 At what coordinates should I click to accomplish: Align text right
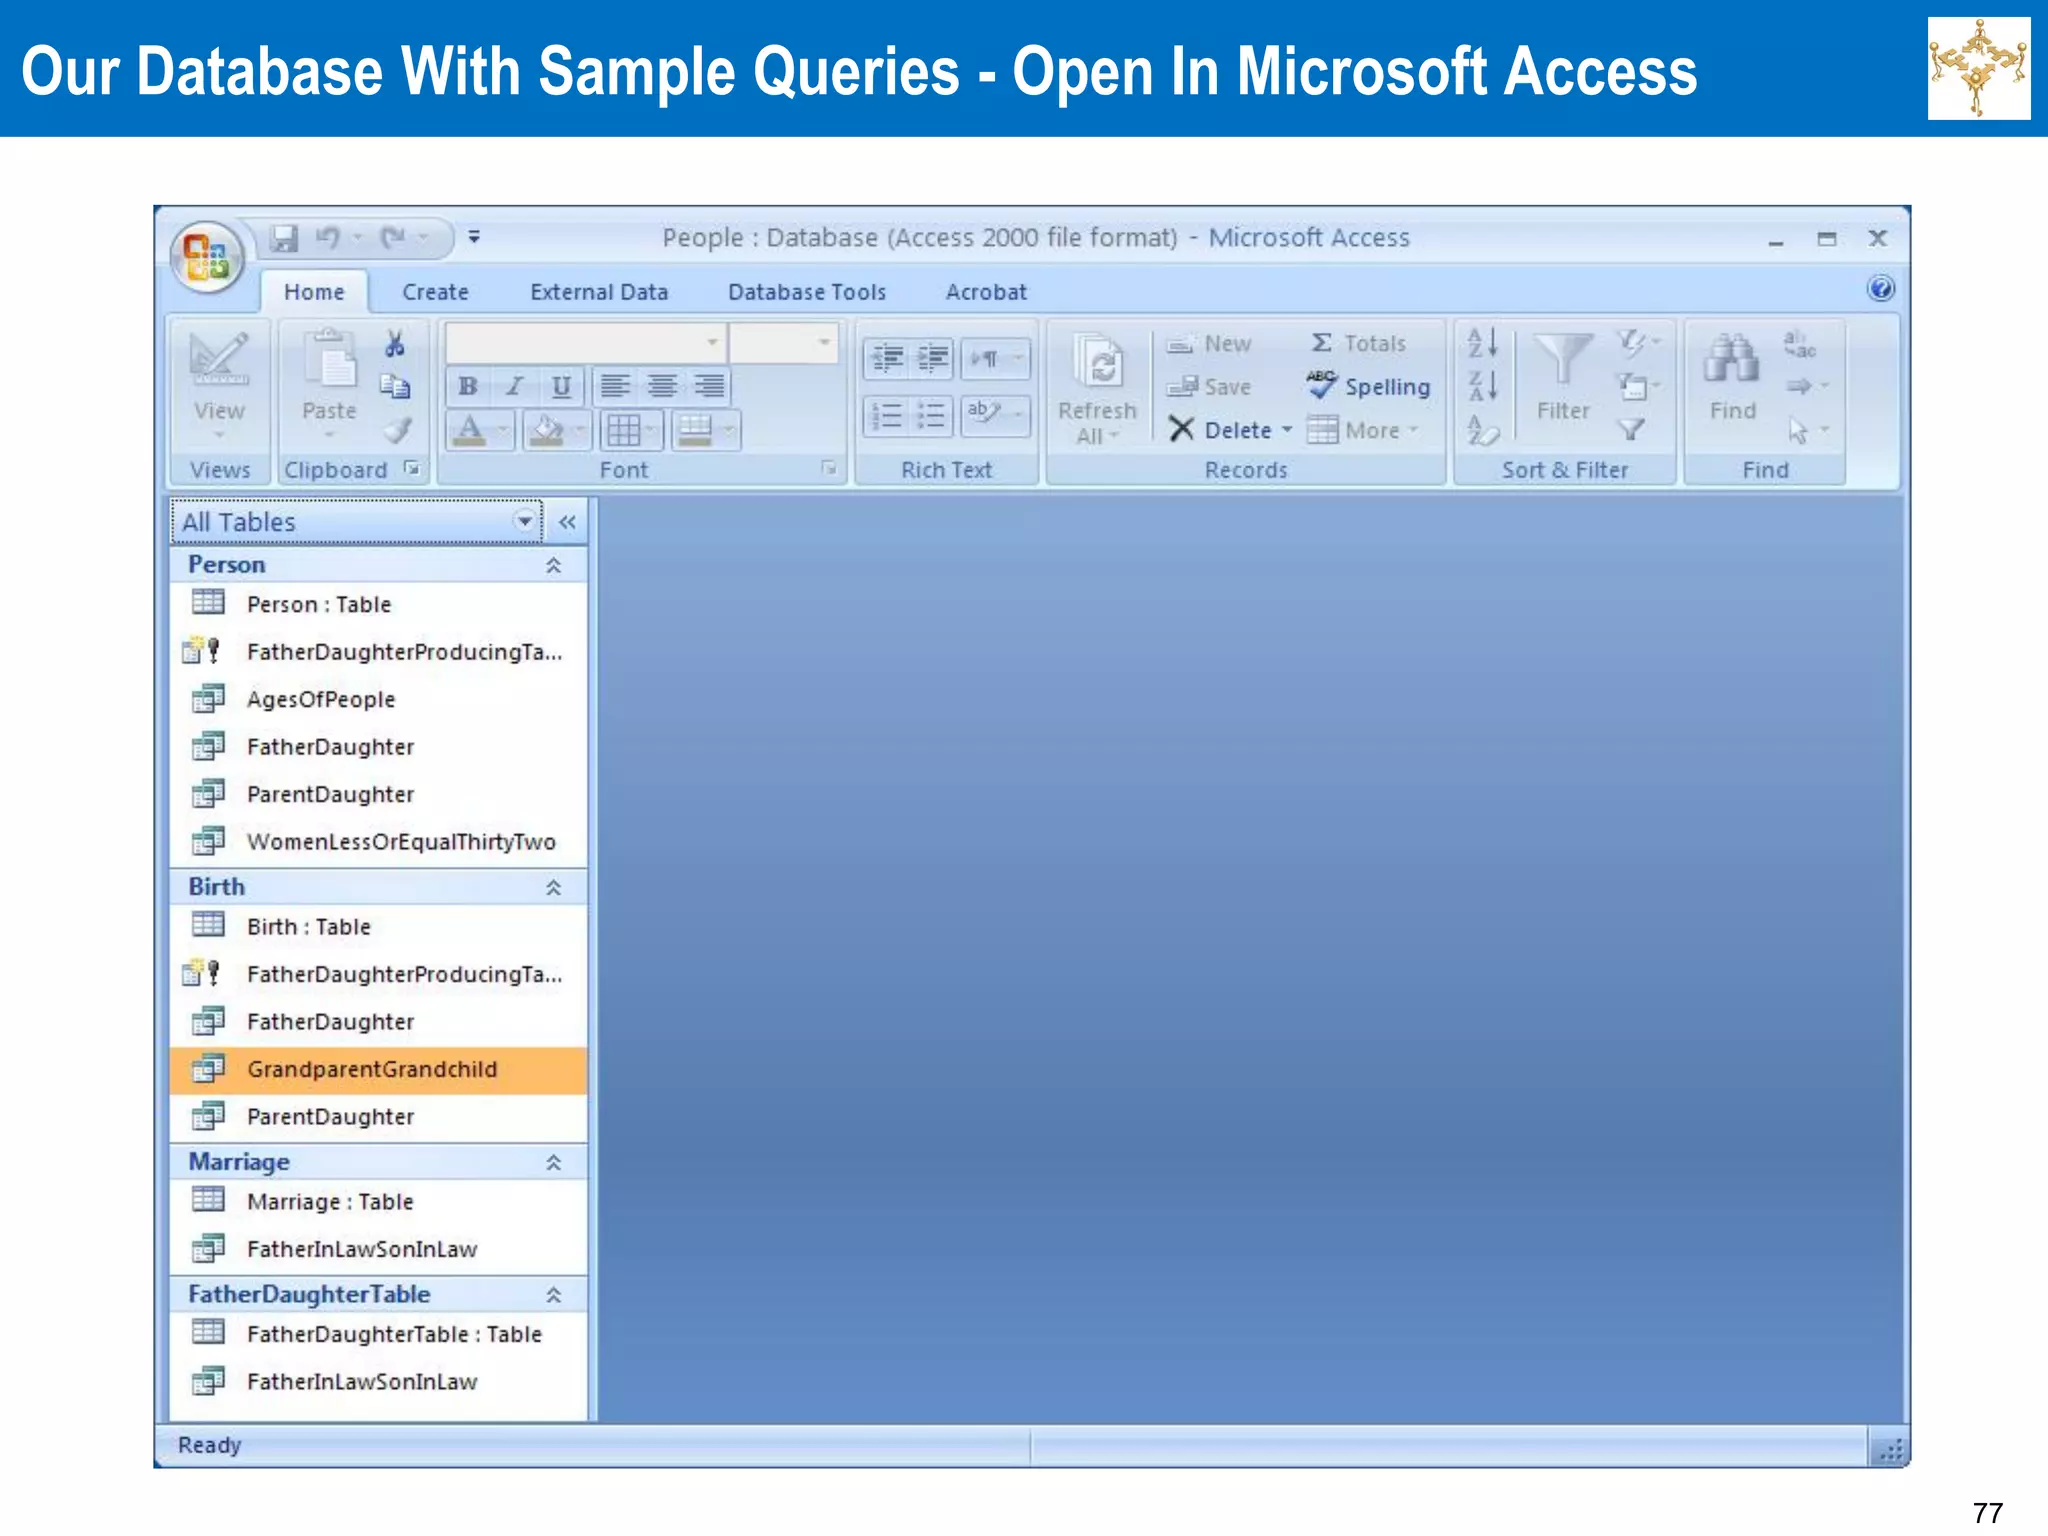(x=709, y=386)
